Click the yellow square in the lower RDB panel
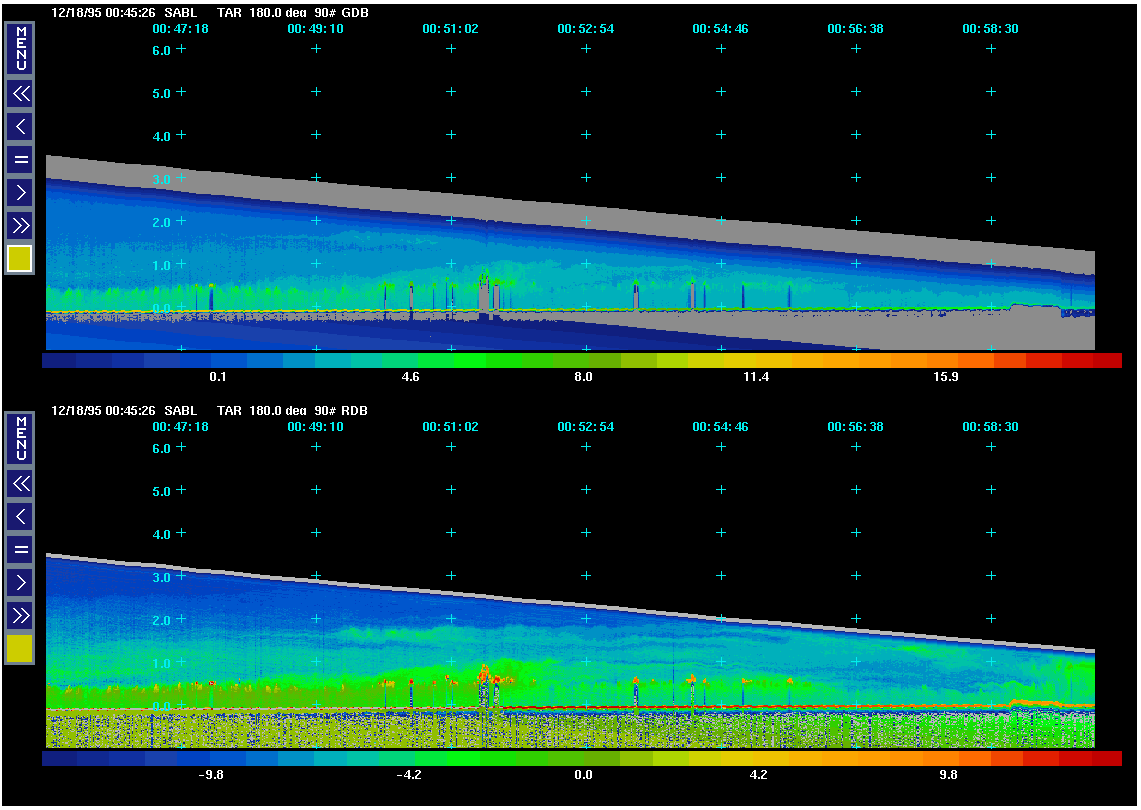This screenshot has width=1141, height=810. (20, 649)
